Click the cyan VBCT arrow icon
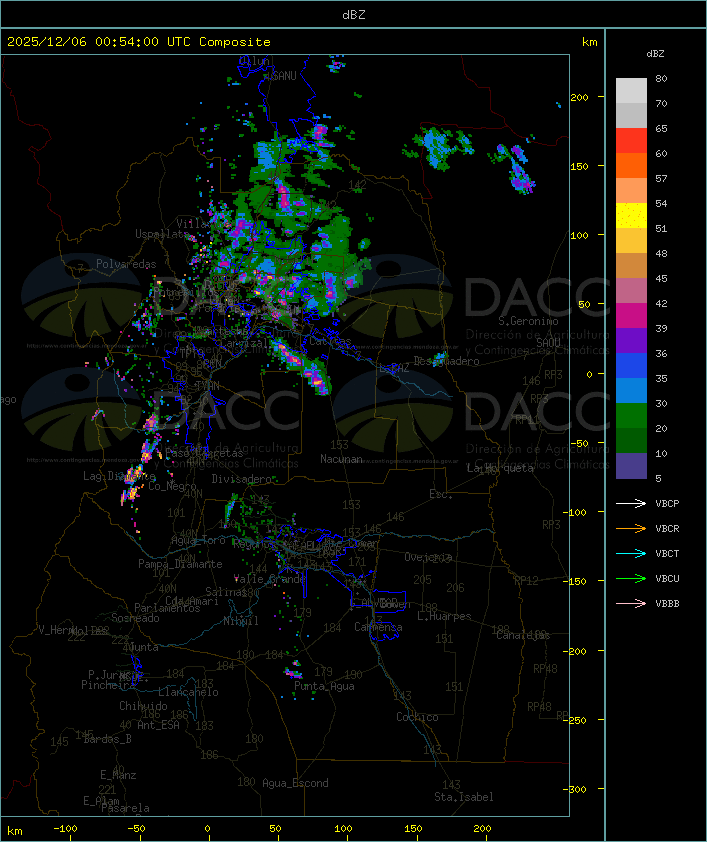Image resolution: width=707 pixels, height=842 pixels. 631,553
